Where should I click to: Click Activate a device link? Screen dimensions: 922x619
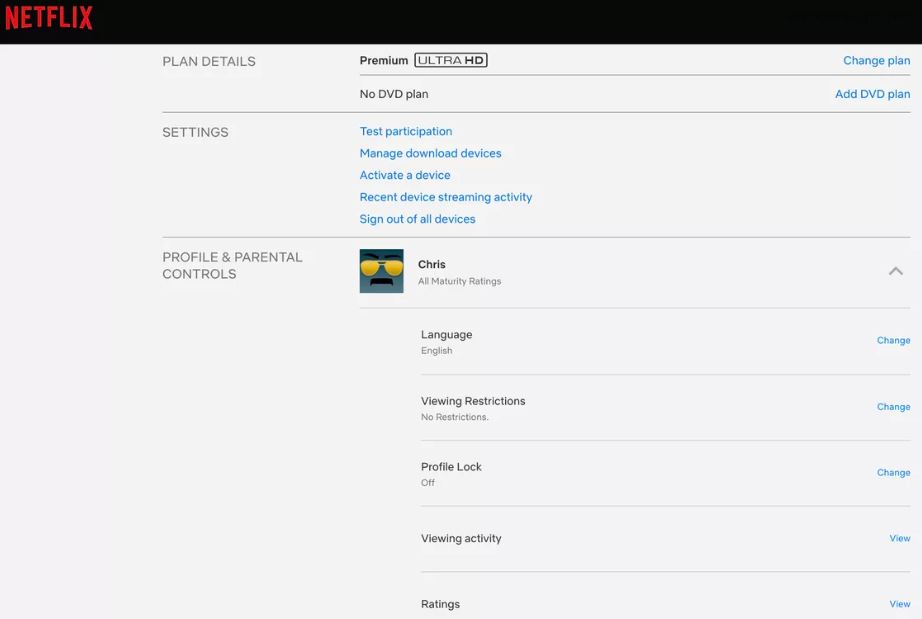click(x=405, y=175)
